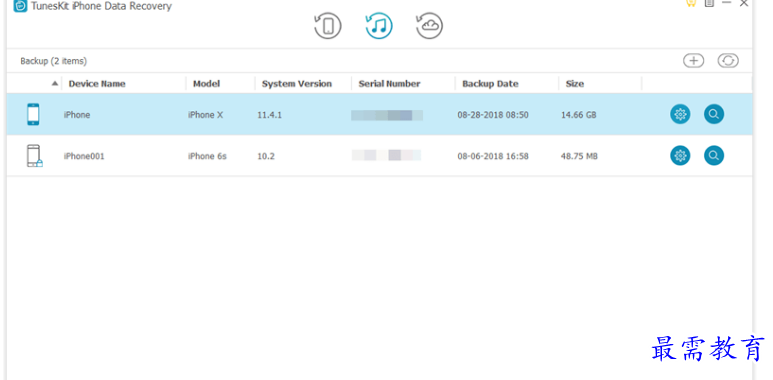
Task: Click the TunesKit app logo
Action: point(20,6)
